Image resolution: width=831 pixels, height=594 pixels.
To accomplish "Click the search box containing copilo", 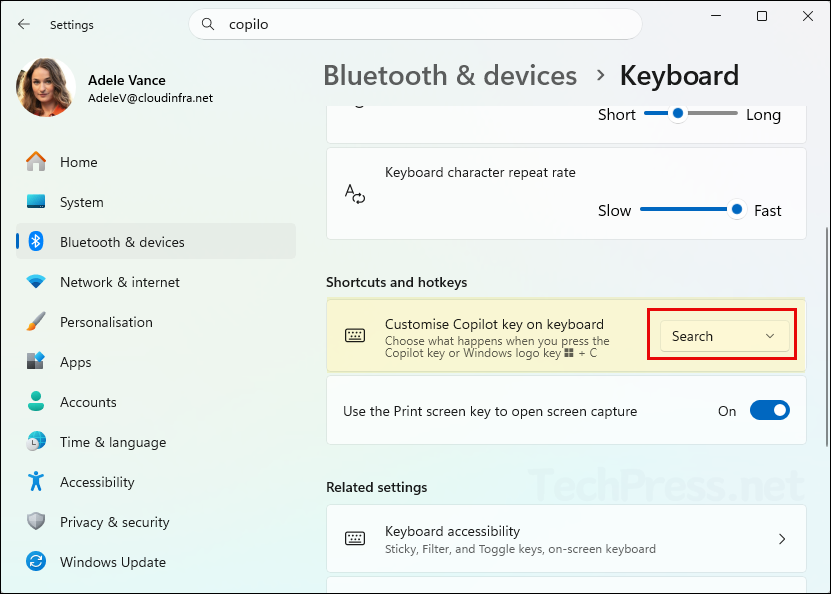I will (415, 23).
